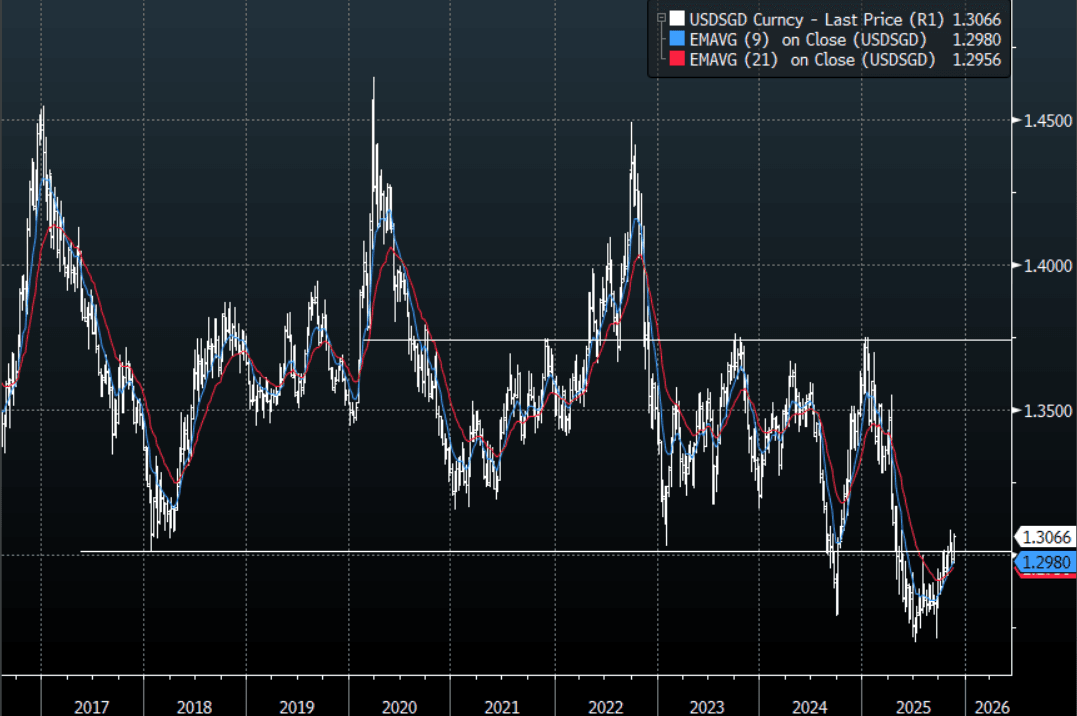
Task: Click the blue EMAVG (9) color swatch
Action: click(x=678, y=39)
